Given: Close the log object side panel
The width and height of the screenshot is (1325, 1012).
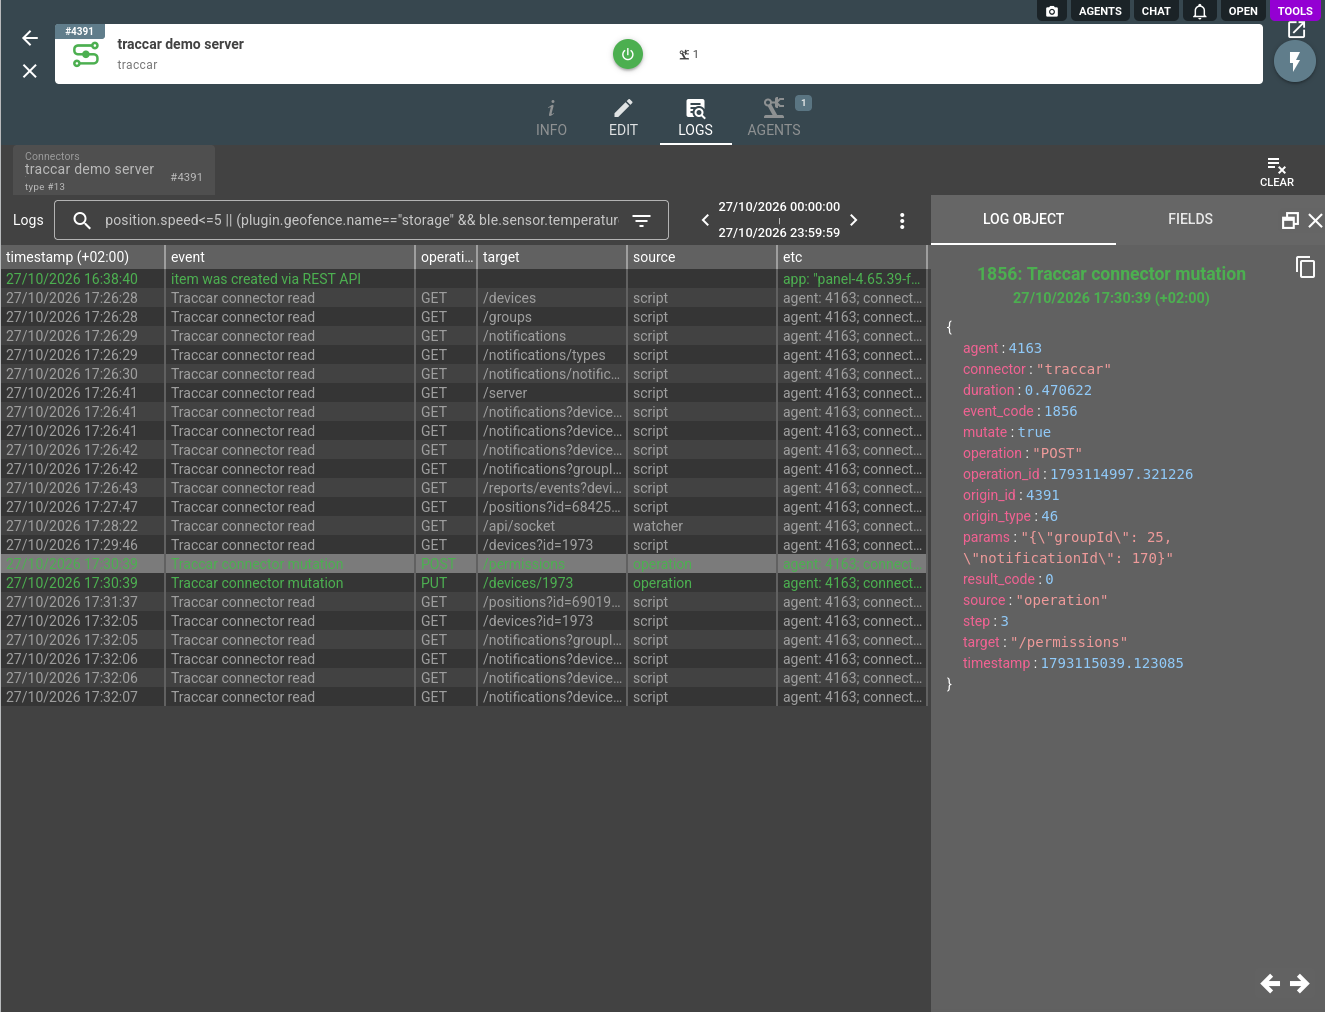Looking at the screenshot, I should (x=1315, y=220).
